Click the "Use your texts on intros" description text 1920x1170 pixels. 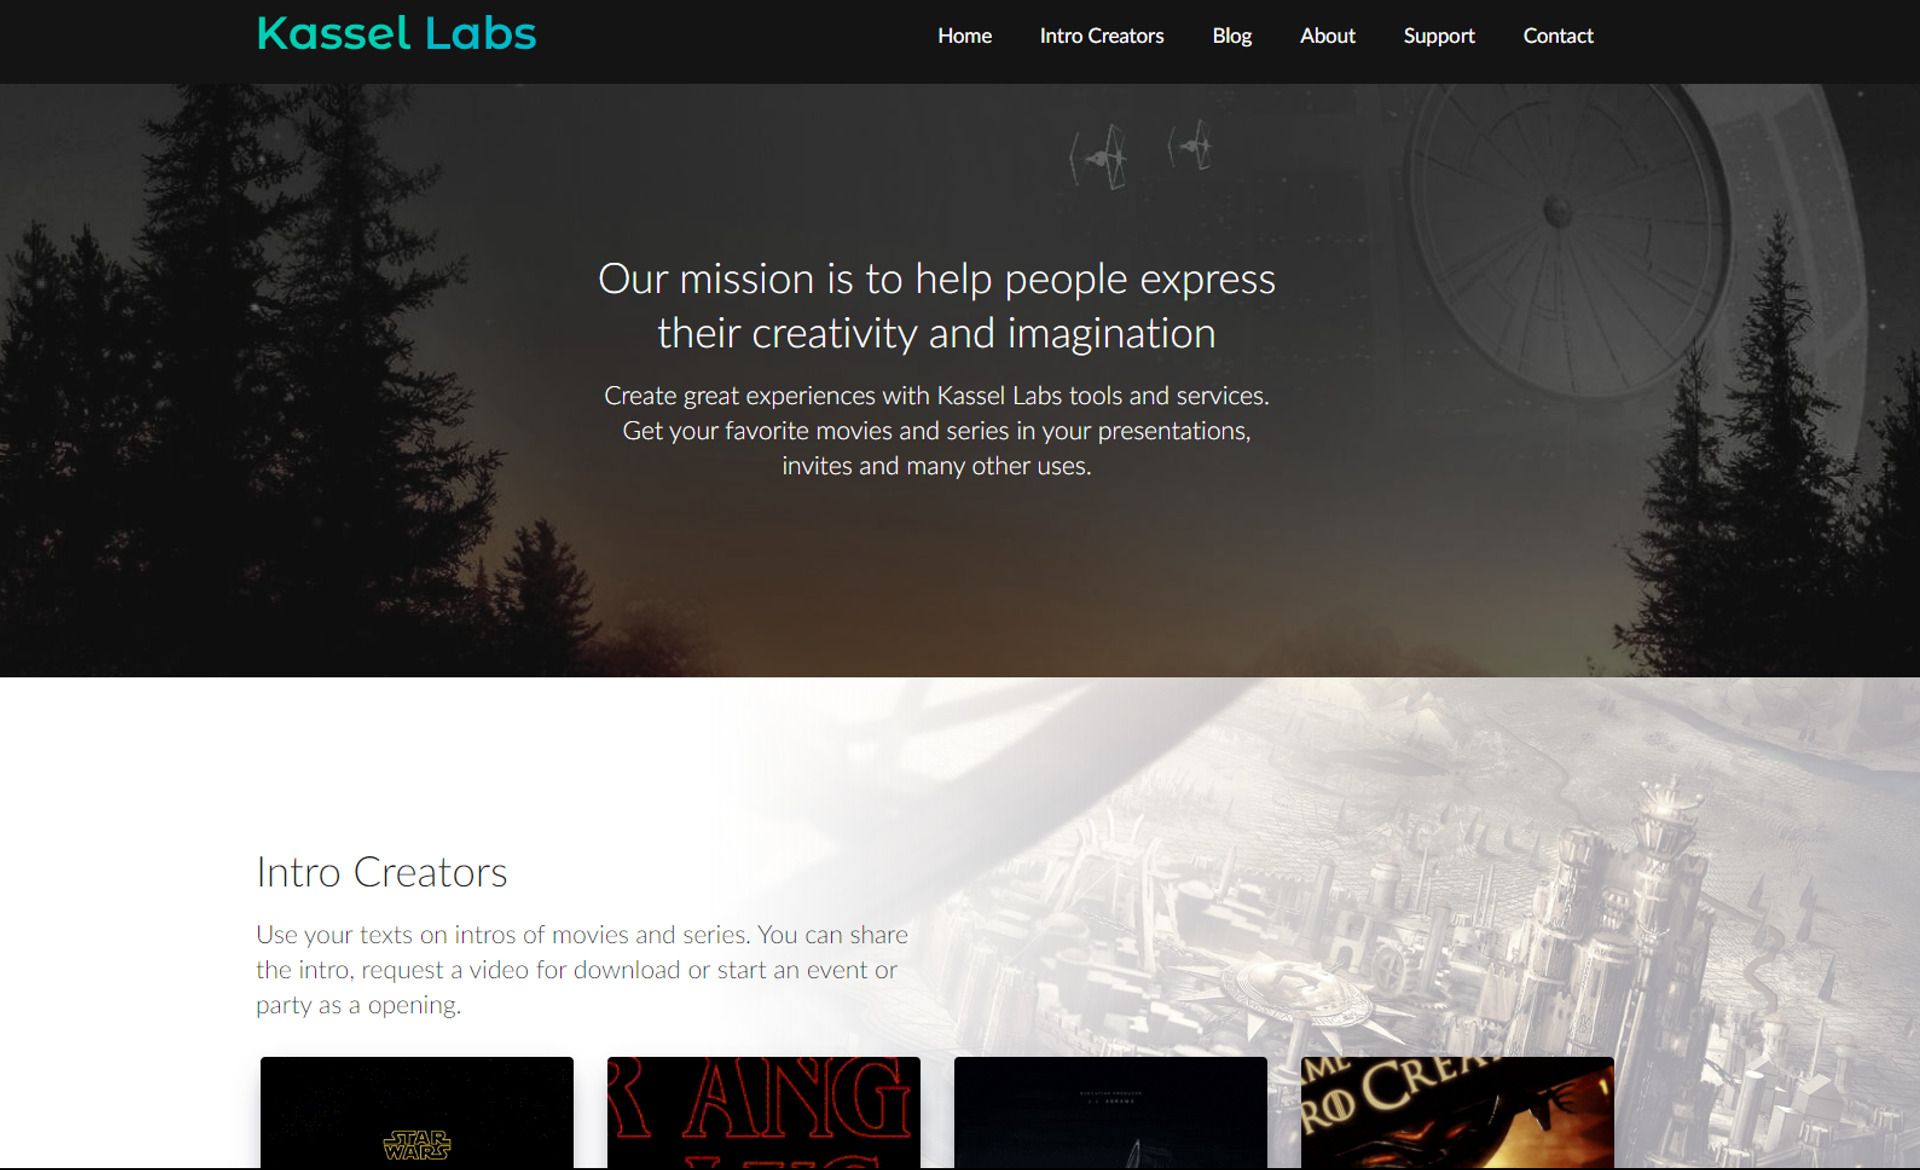[582, 970]
